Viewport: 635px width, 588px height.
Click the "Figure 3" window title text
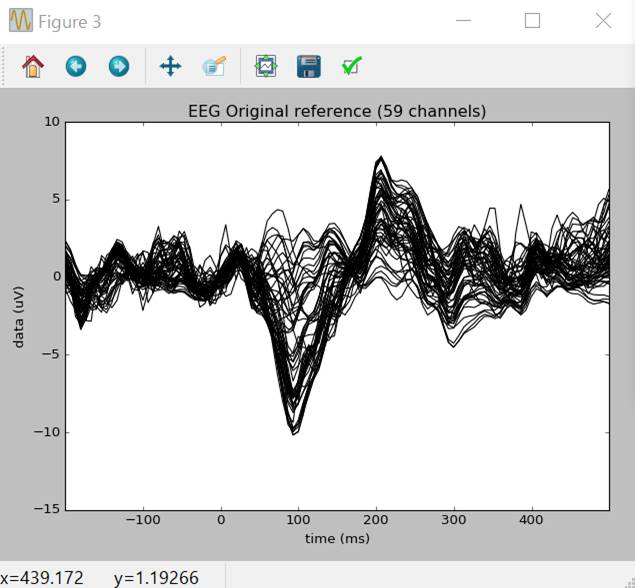point(69,22)
